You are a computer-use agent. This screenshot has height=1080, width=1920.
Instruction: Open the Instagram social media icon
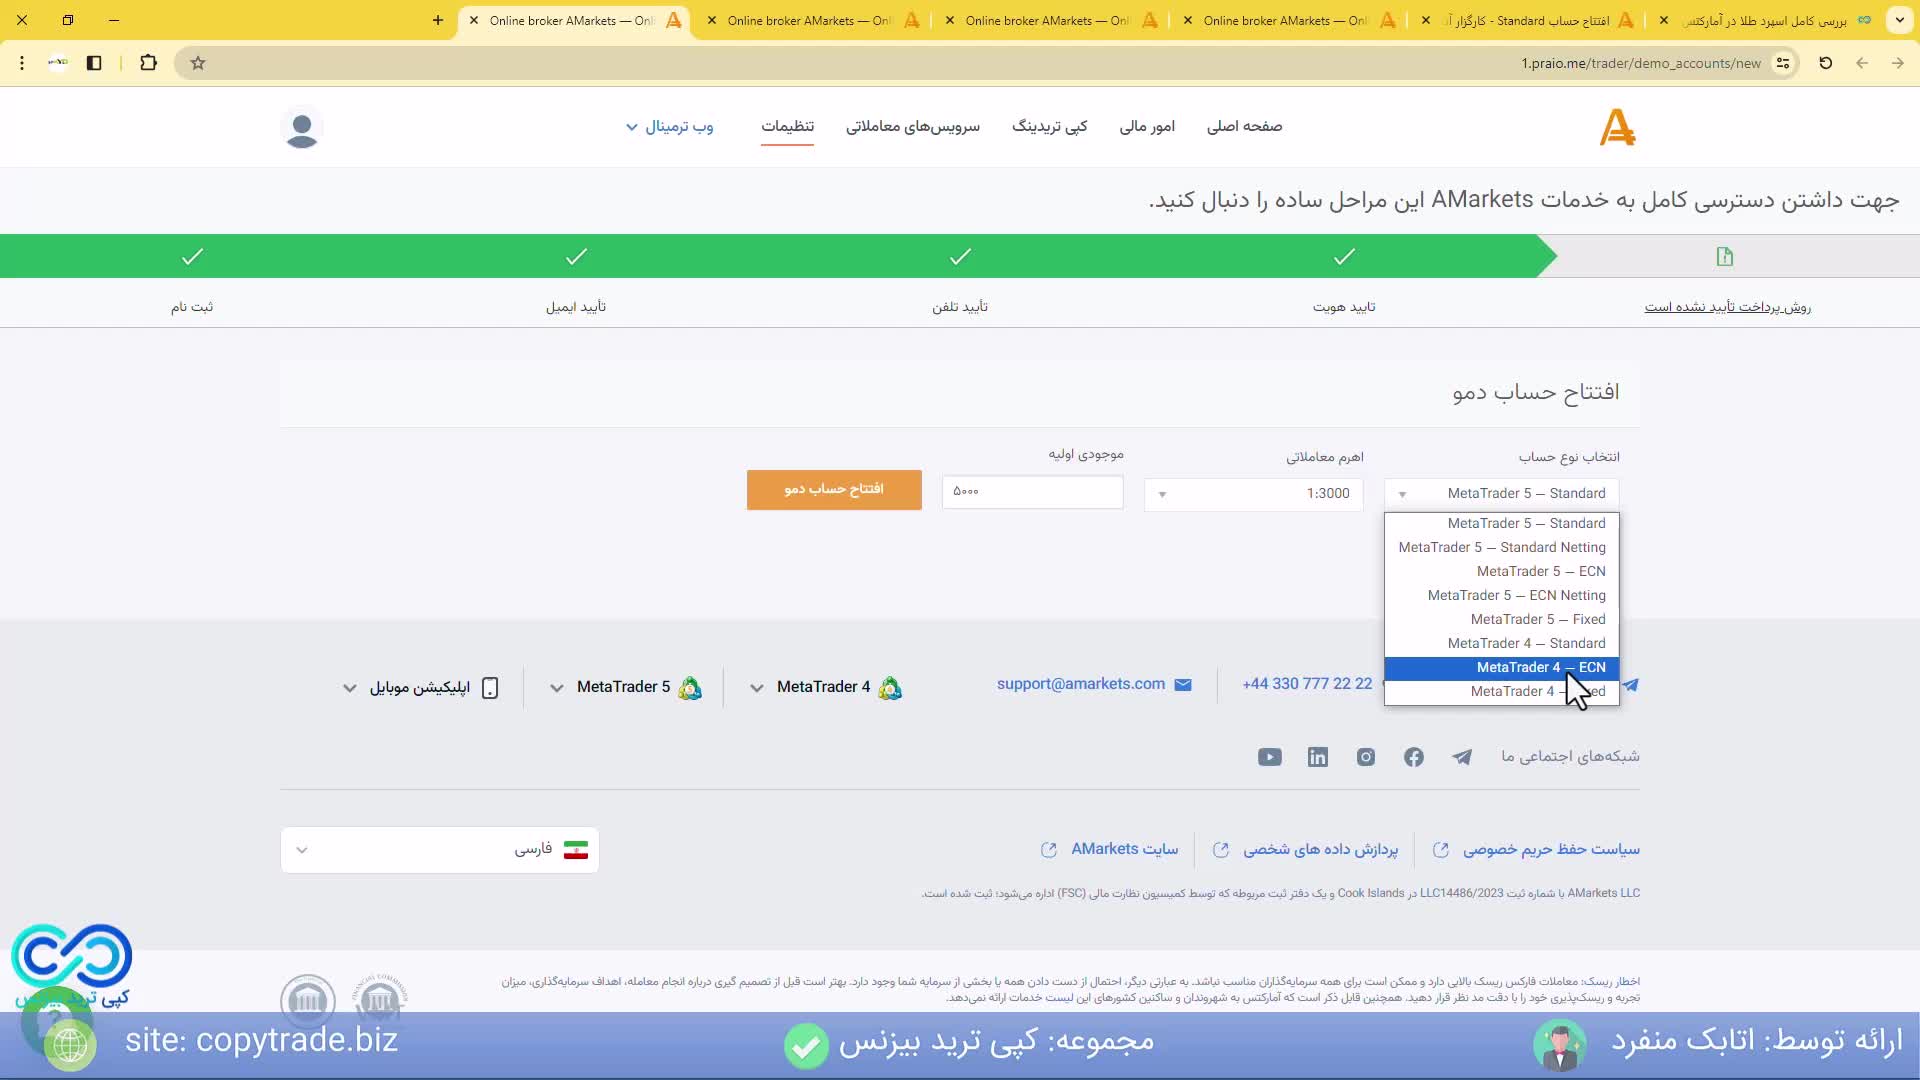[1365, 757]
